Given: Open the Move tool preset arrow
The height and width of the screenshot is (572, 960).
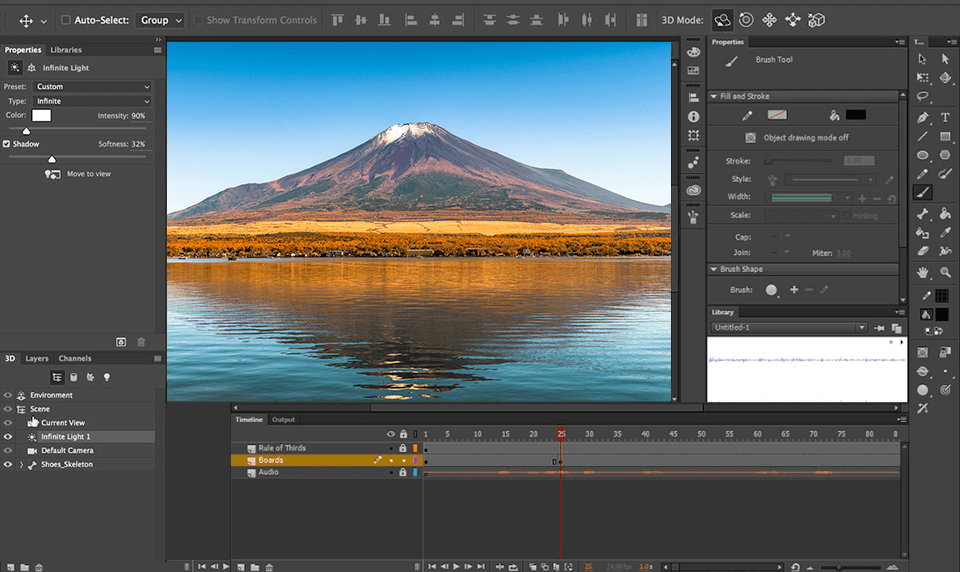Looking at the screenshot, I should pyautogui.click(x=43, y=21).
